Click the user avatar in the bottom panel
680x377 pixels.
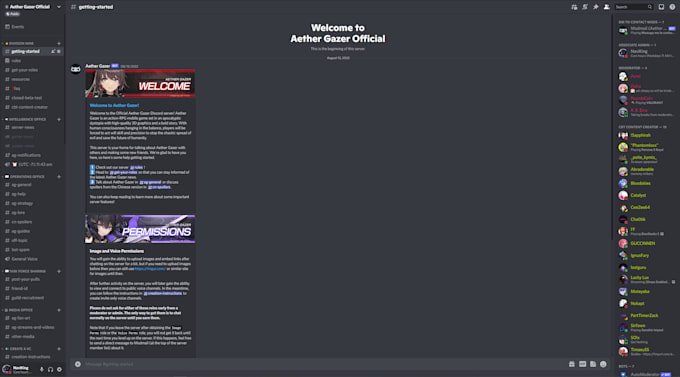[7, 369]
